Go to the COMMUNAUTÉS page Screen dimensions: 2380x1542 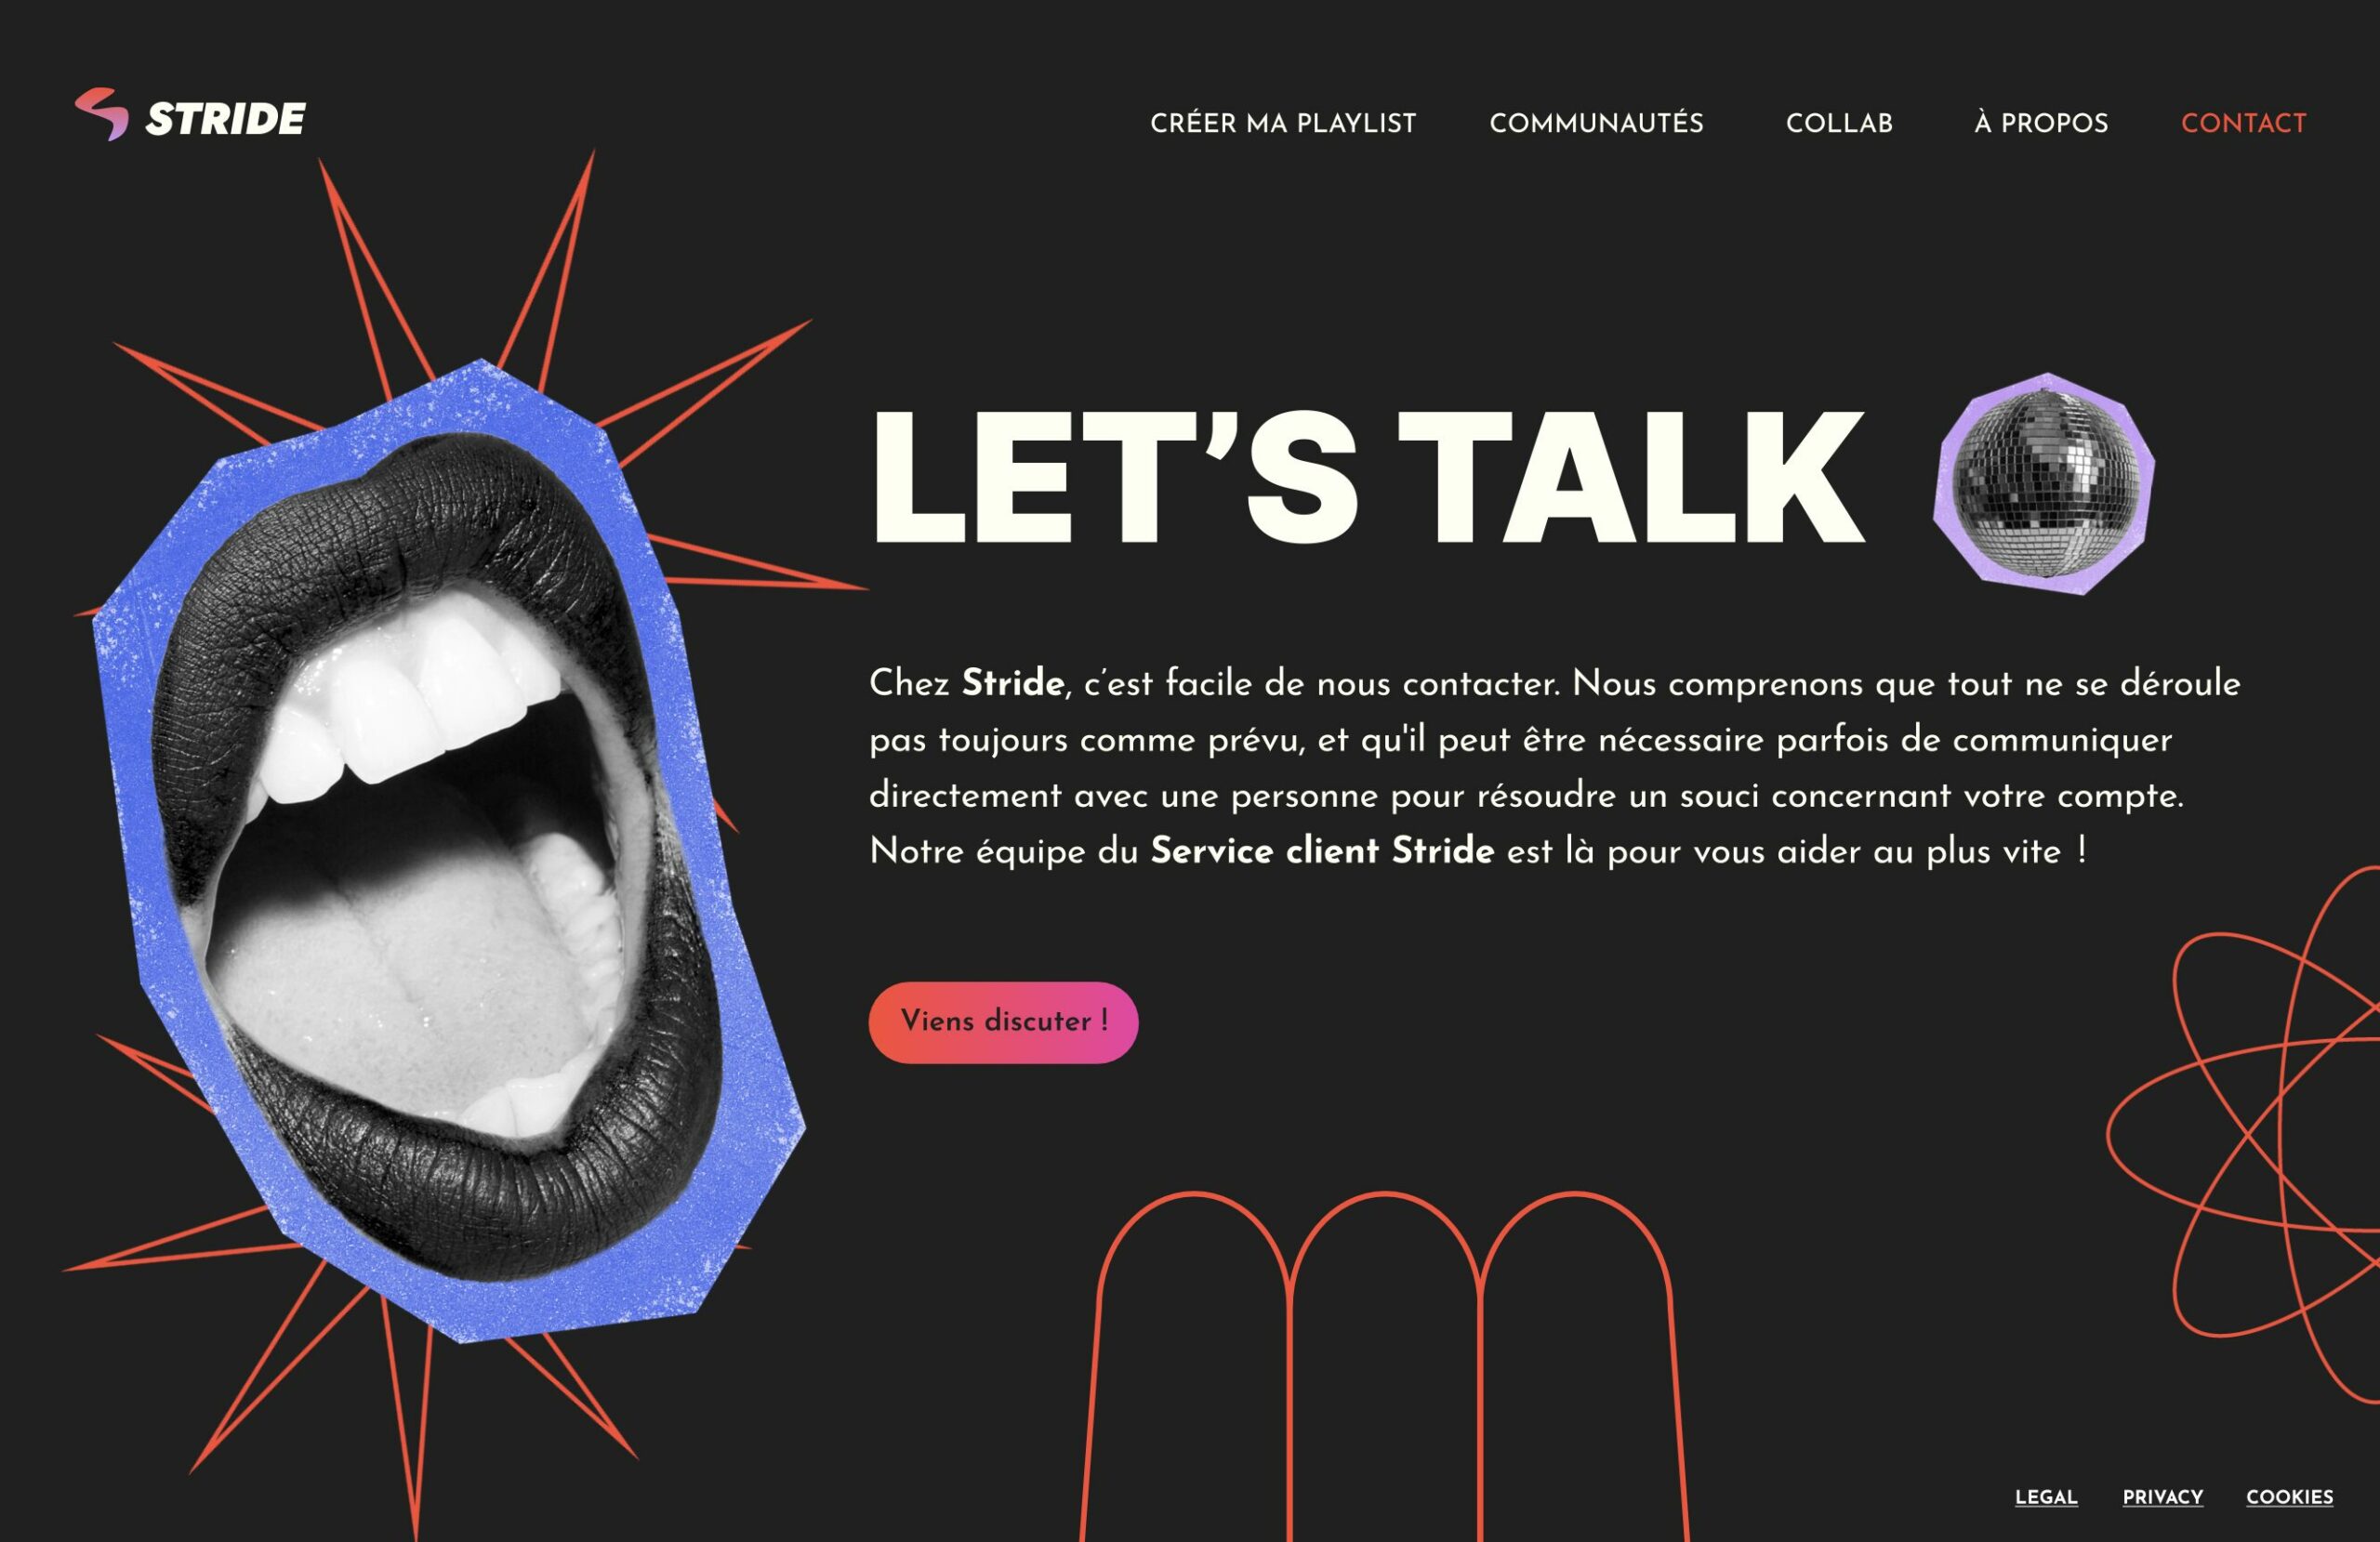[1596, 123]
